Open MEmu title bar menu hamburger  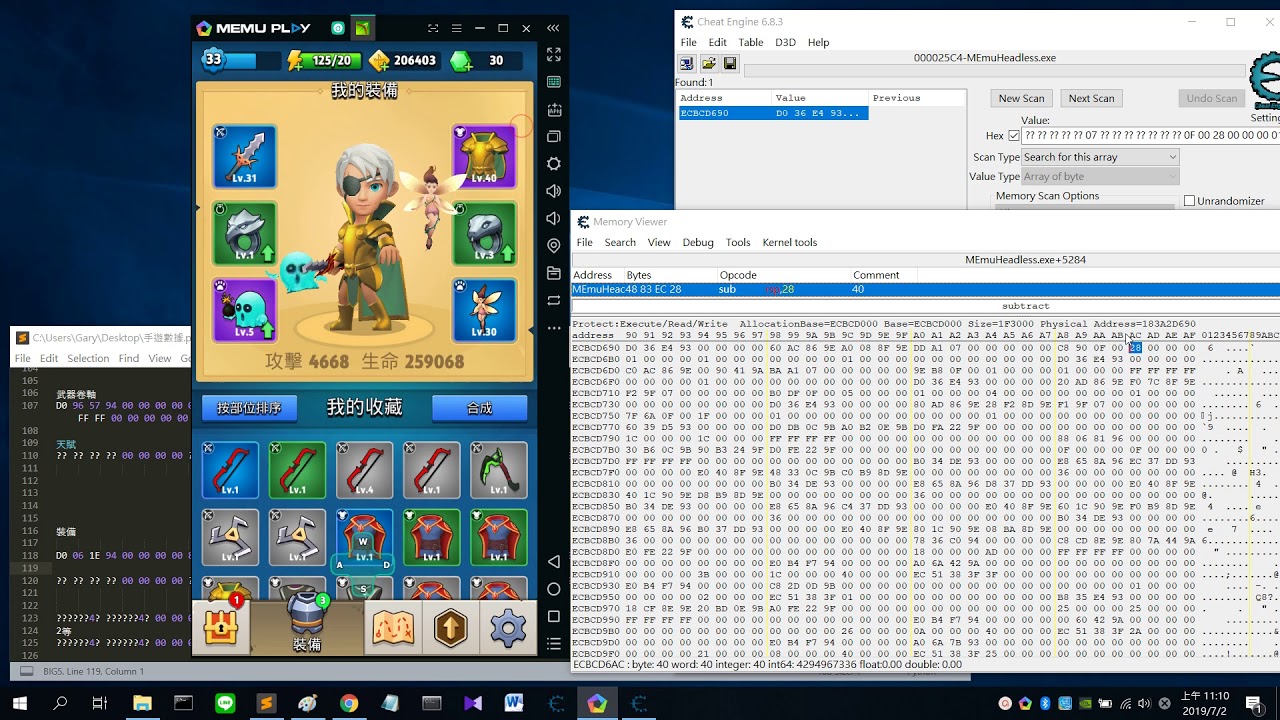(x=456, y=28)
